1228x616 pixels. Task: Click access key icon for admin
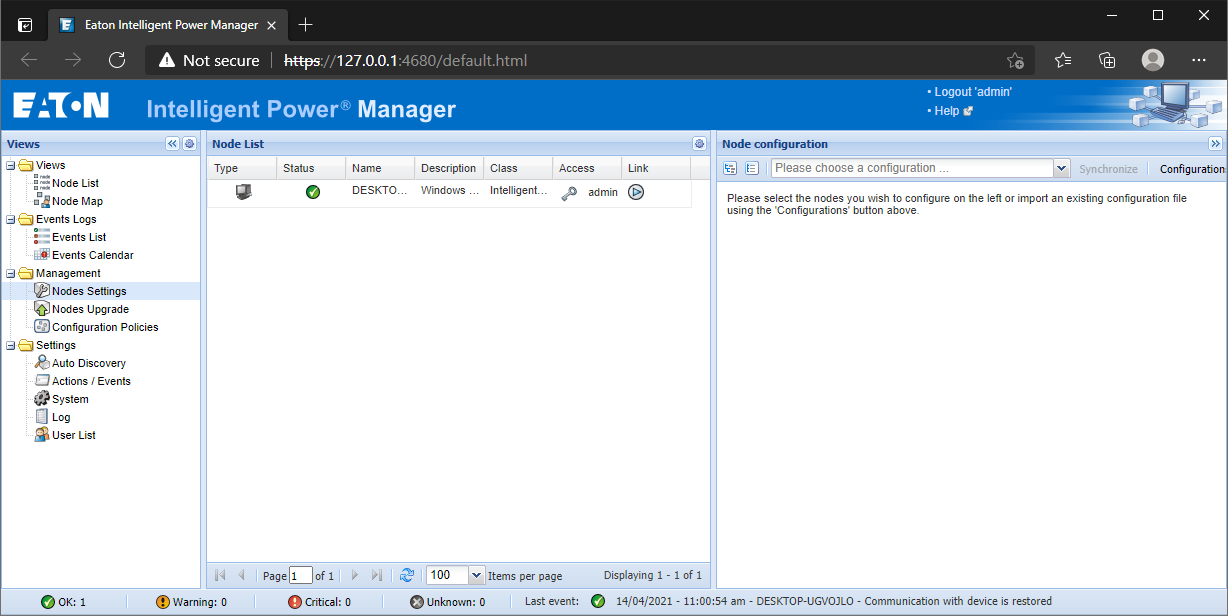point(569,193)
